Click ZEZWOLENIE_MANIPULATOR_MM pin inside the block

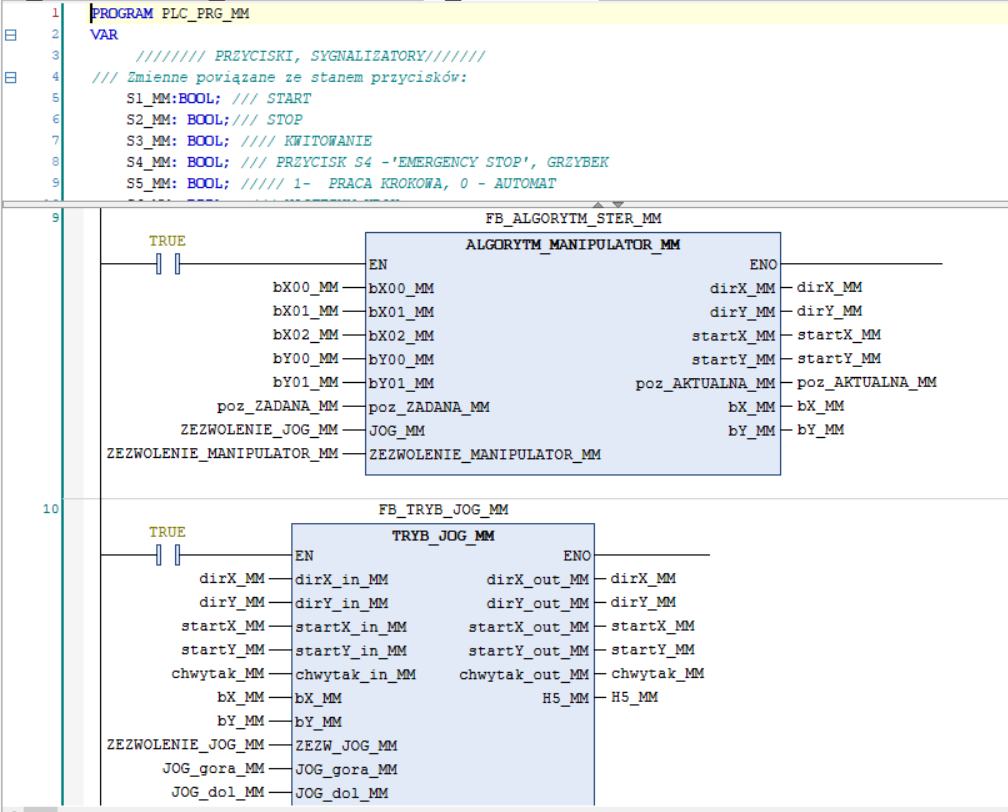coord(485,455)
